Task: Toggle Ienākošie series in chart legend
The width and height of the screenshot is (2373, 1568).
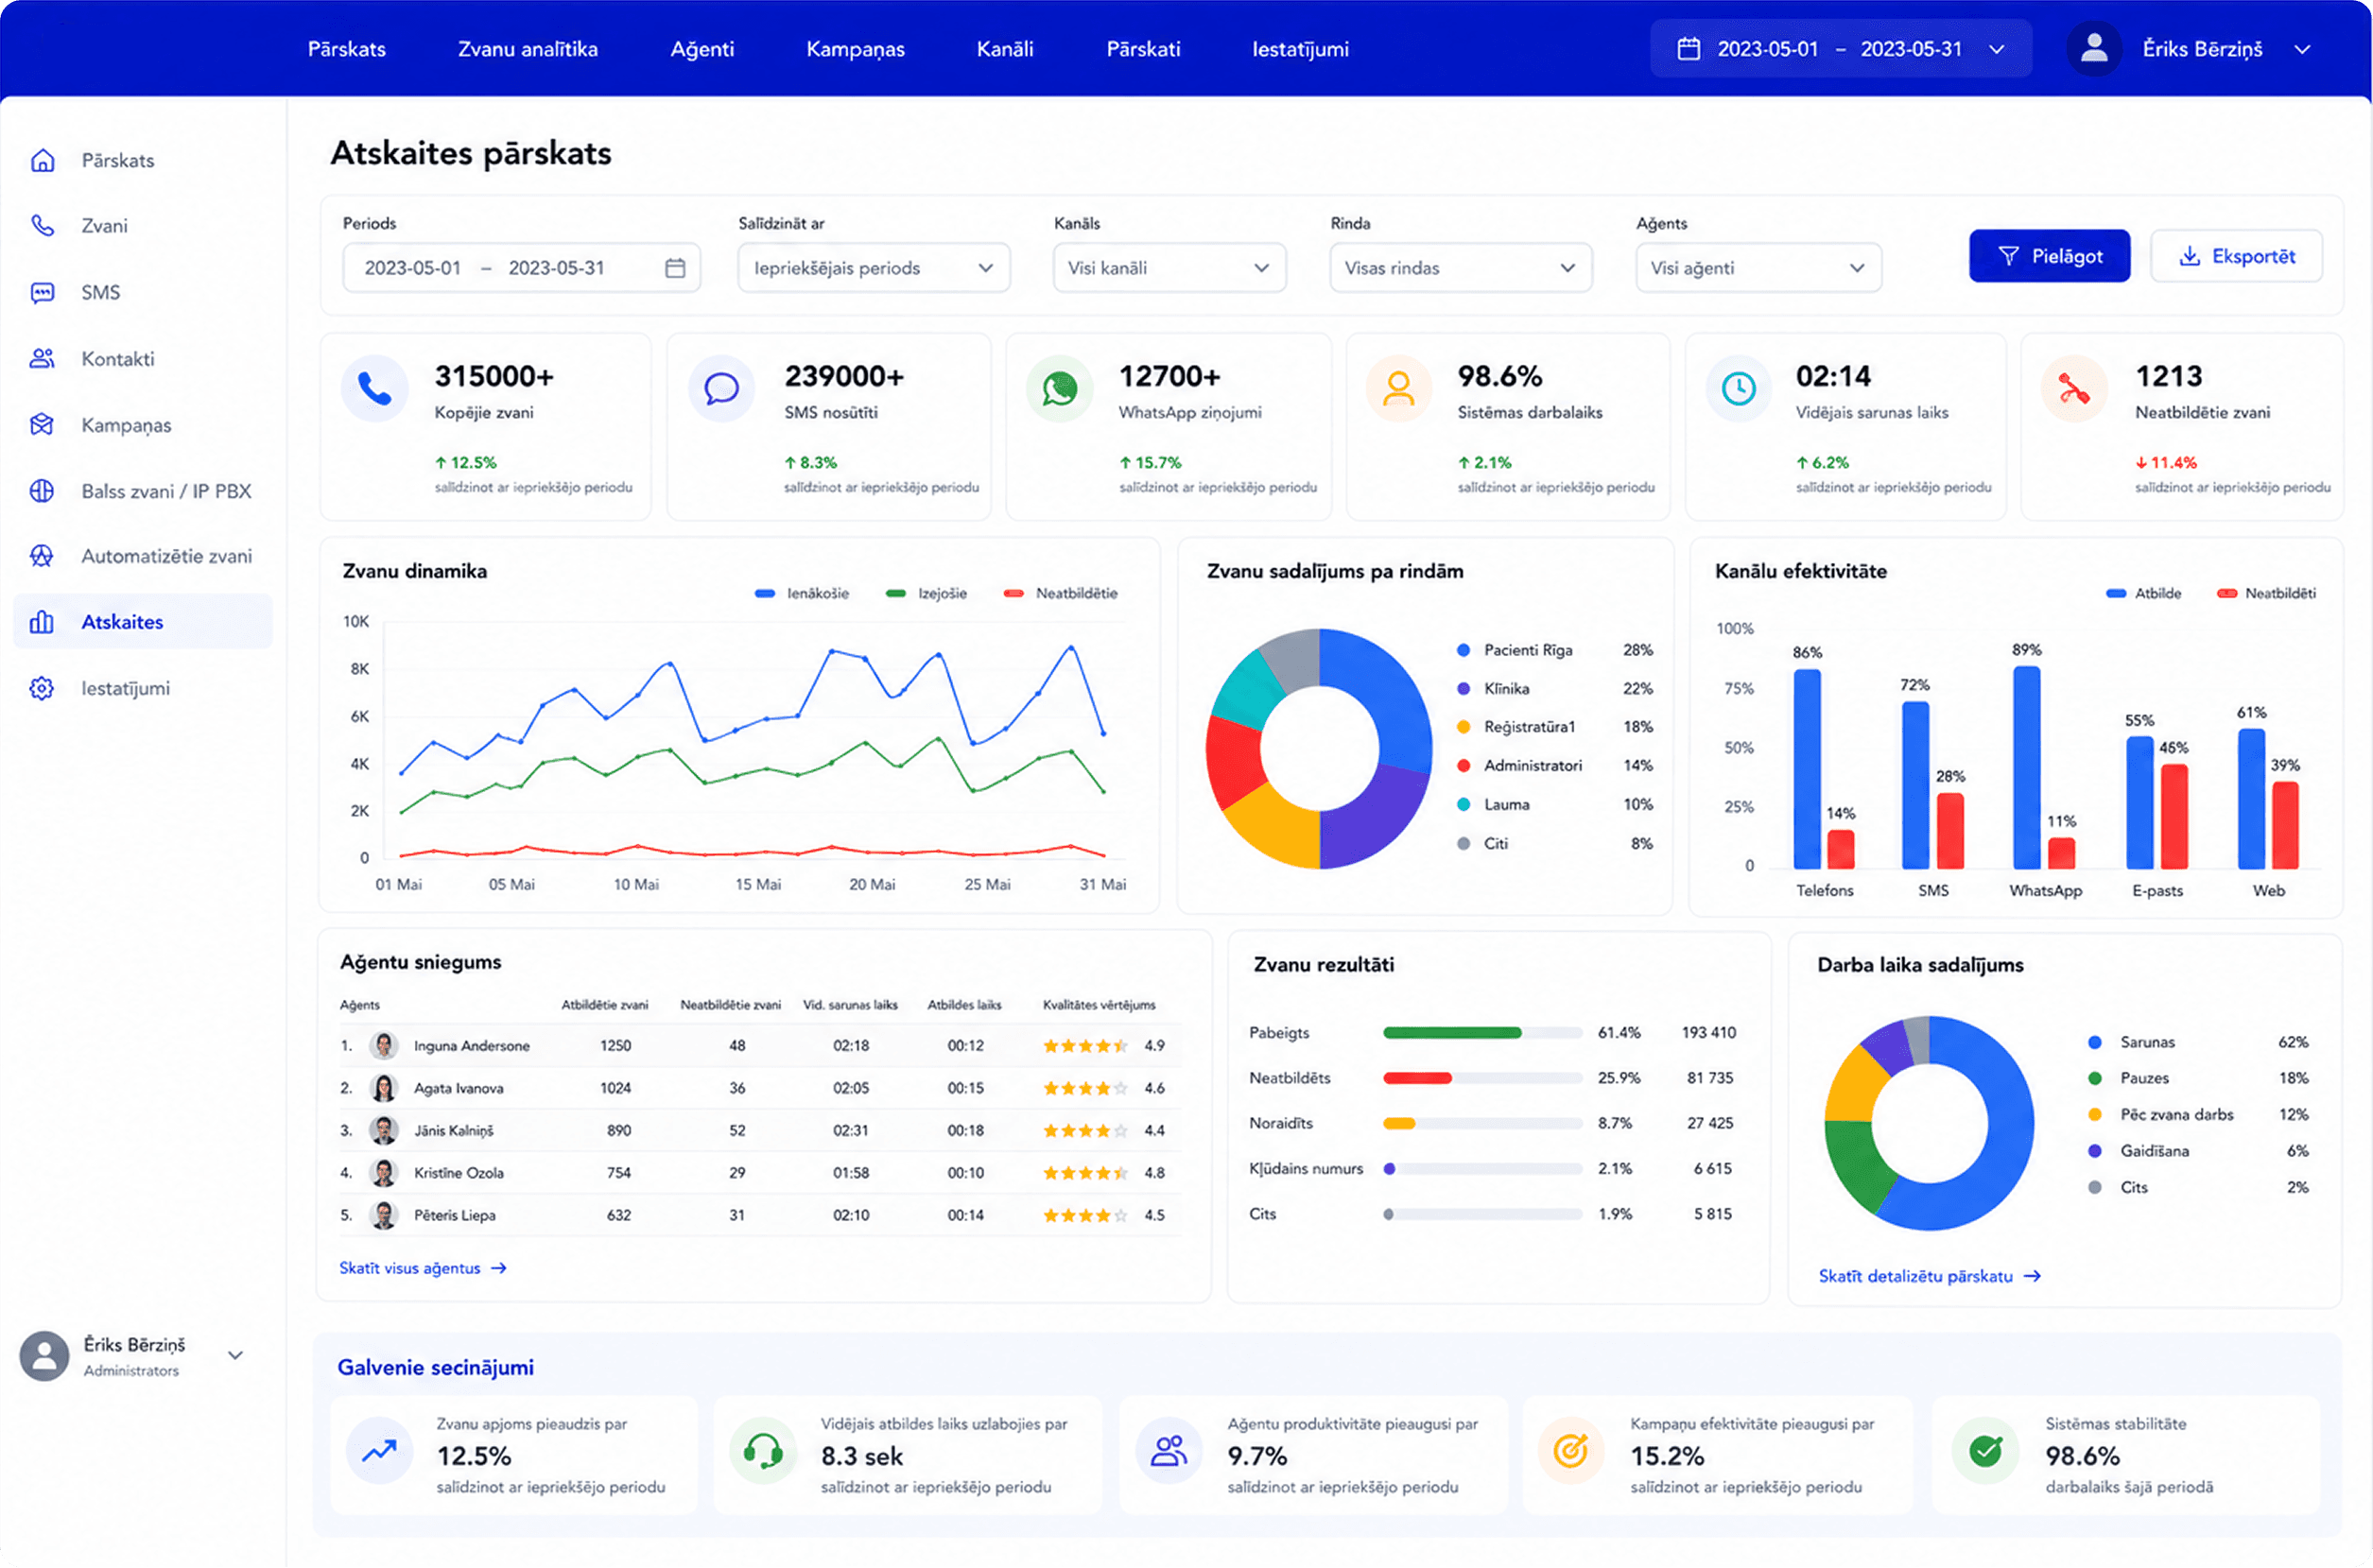Action: pyautogui.click(x=802, y=594)
